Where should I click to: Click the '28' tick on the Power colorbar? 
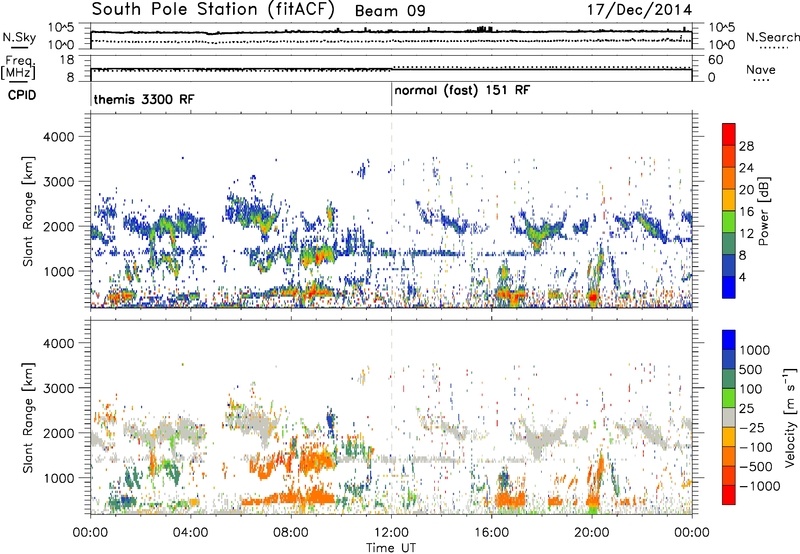tap(746, 146)
